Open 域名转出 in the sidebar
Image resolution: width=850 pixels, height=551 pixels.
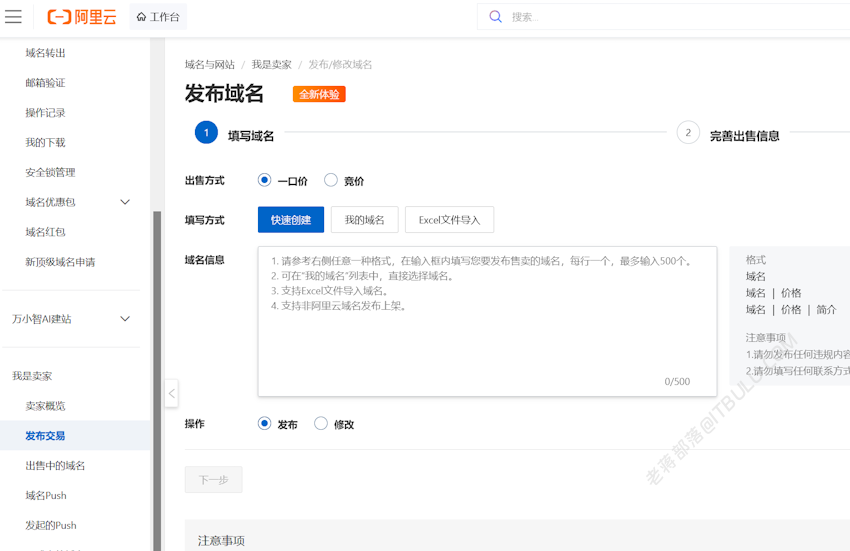point(46,53)
